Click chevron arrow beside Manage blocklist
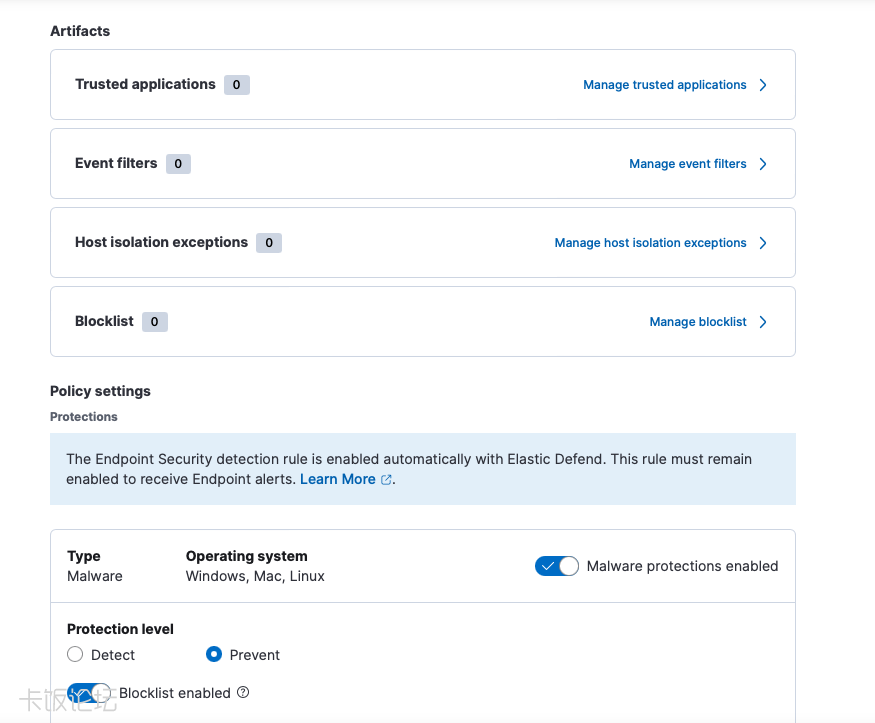Image resolution: width=875 pixels, height=723 pixels. [x=763, y=322]
